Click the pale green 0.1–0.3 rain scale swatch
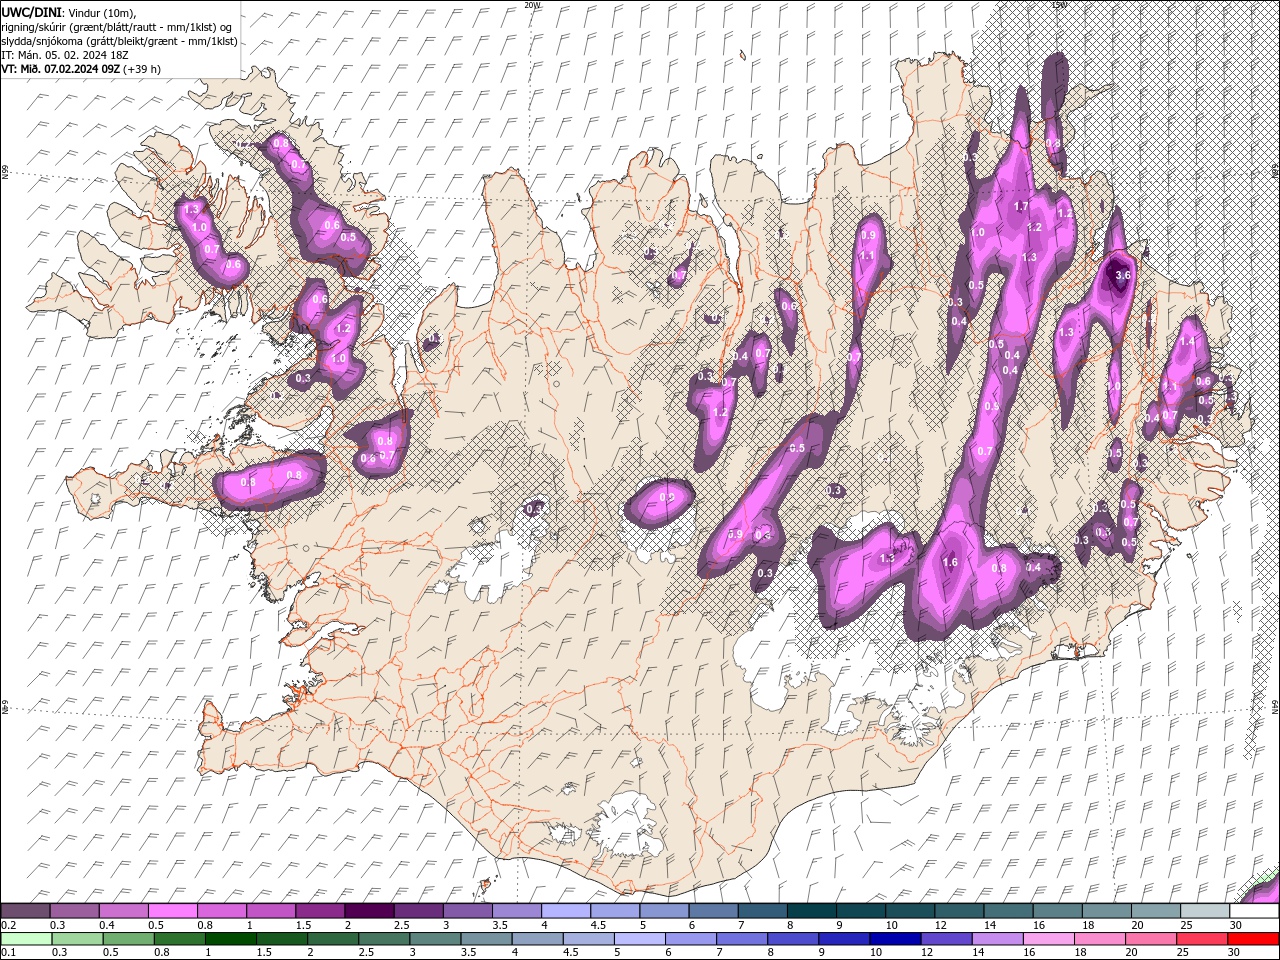Image resolution: width=1280 pixels, height=960 pixels. click(x=25, y=938)
